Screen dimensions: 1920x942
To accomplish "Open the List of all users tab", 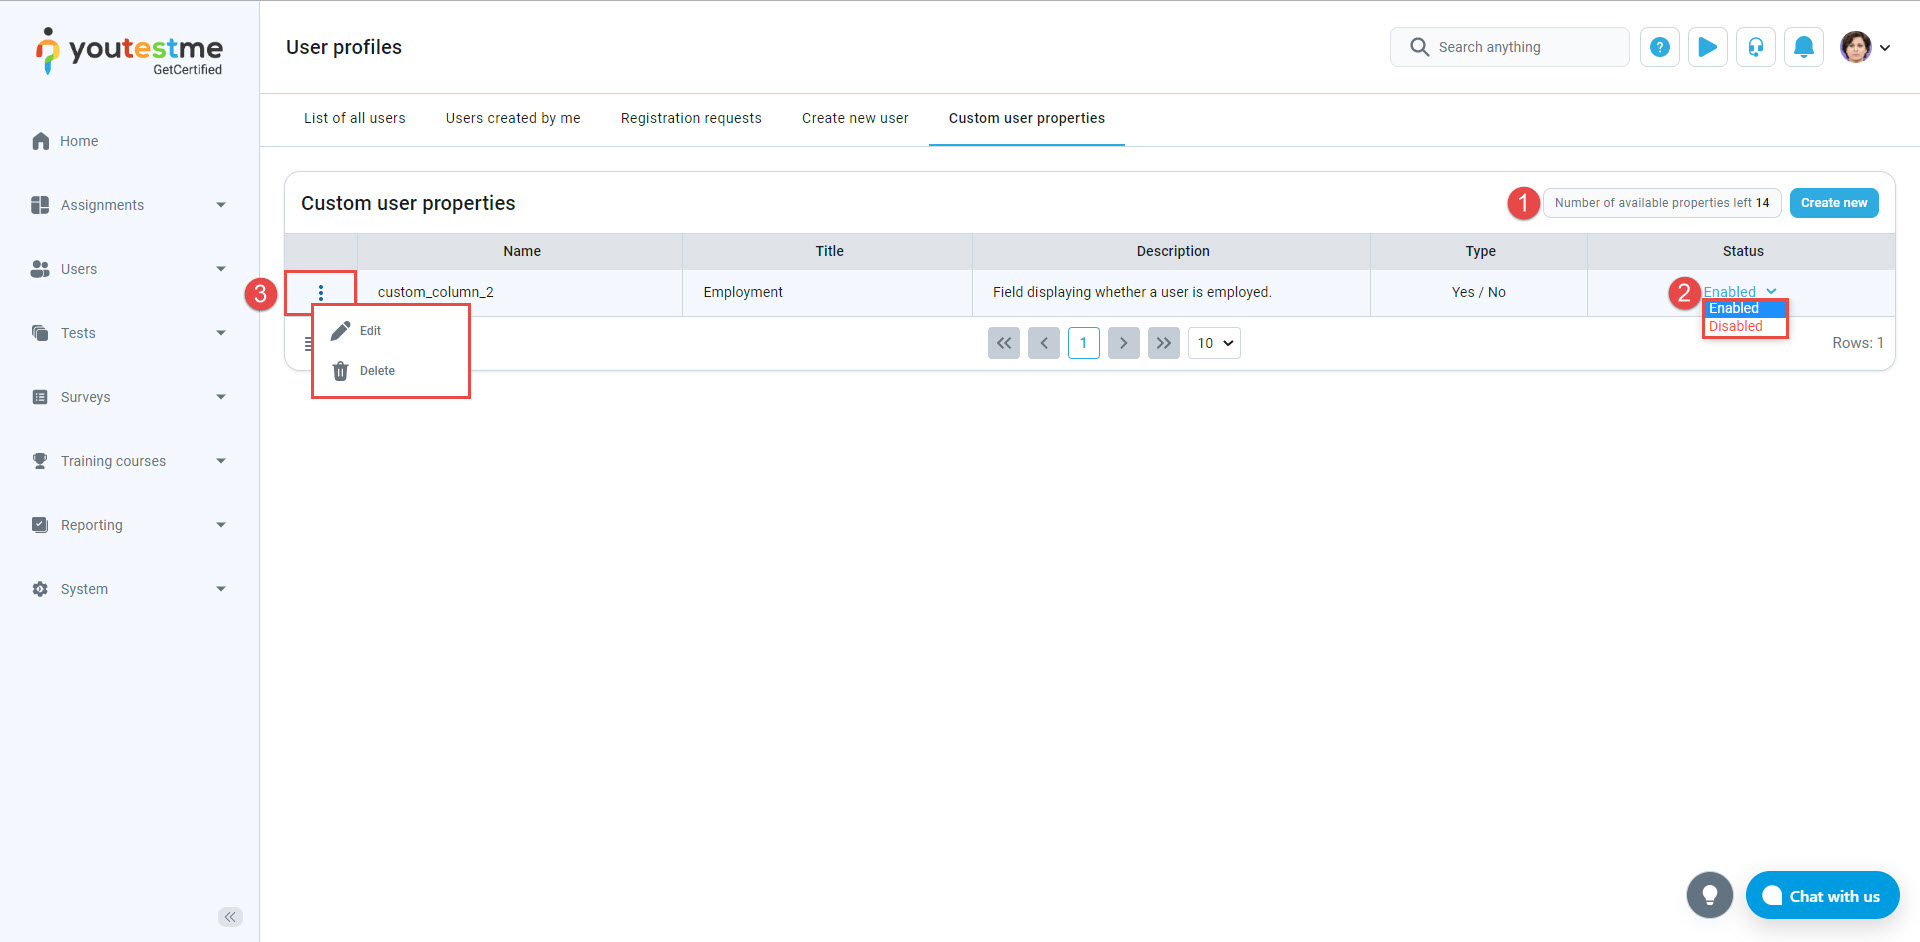I will [355, 118].
